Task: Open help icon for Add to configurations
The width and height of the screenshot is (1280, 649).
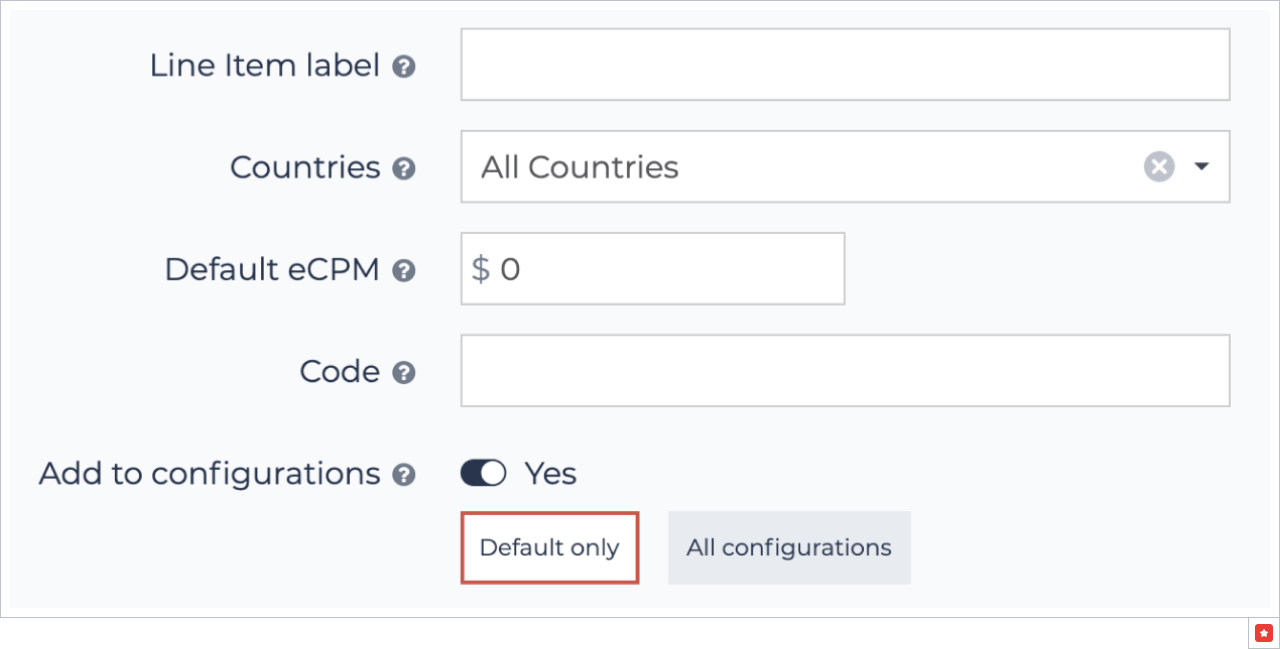Action: coord(404,474)
